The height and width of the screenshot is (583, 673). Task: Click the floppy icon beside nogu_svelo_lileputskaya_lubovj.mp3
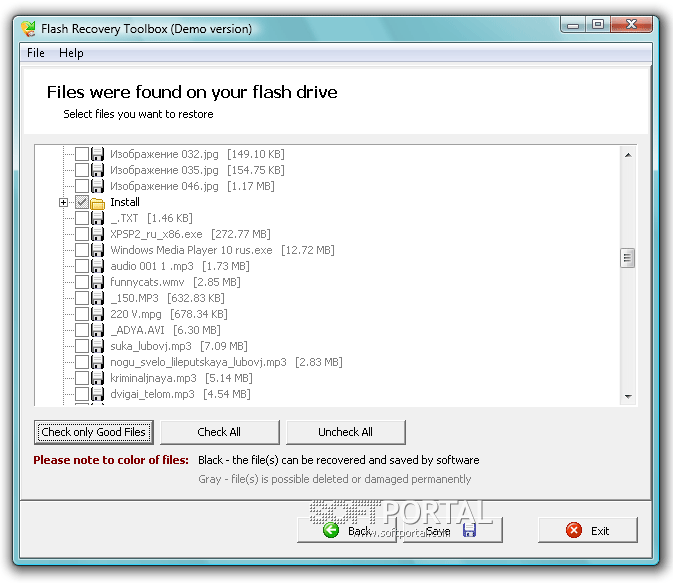click(x=97, y=362)
